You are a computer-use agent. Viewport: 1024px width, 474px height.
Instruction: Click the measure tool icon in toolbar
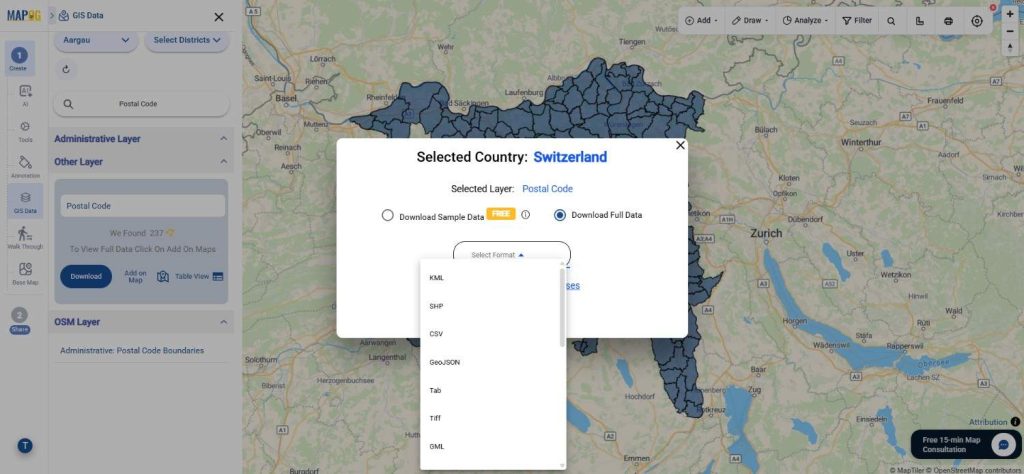pyautogui.click(x=920, y=21)
